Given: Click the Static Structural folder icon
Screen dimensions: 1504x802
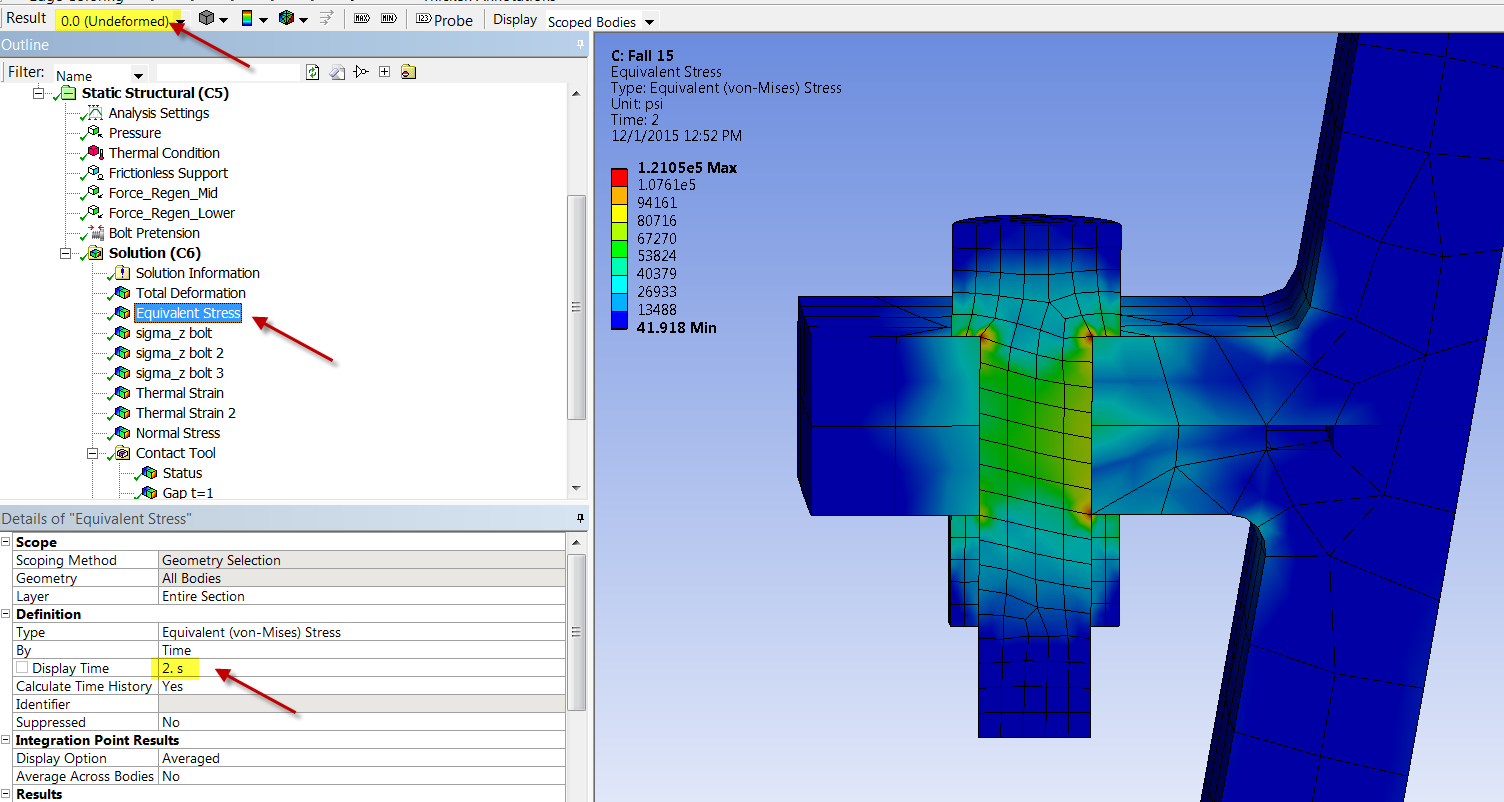Looking at the screenshot, I should pos(68,93).
